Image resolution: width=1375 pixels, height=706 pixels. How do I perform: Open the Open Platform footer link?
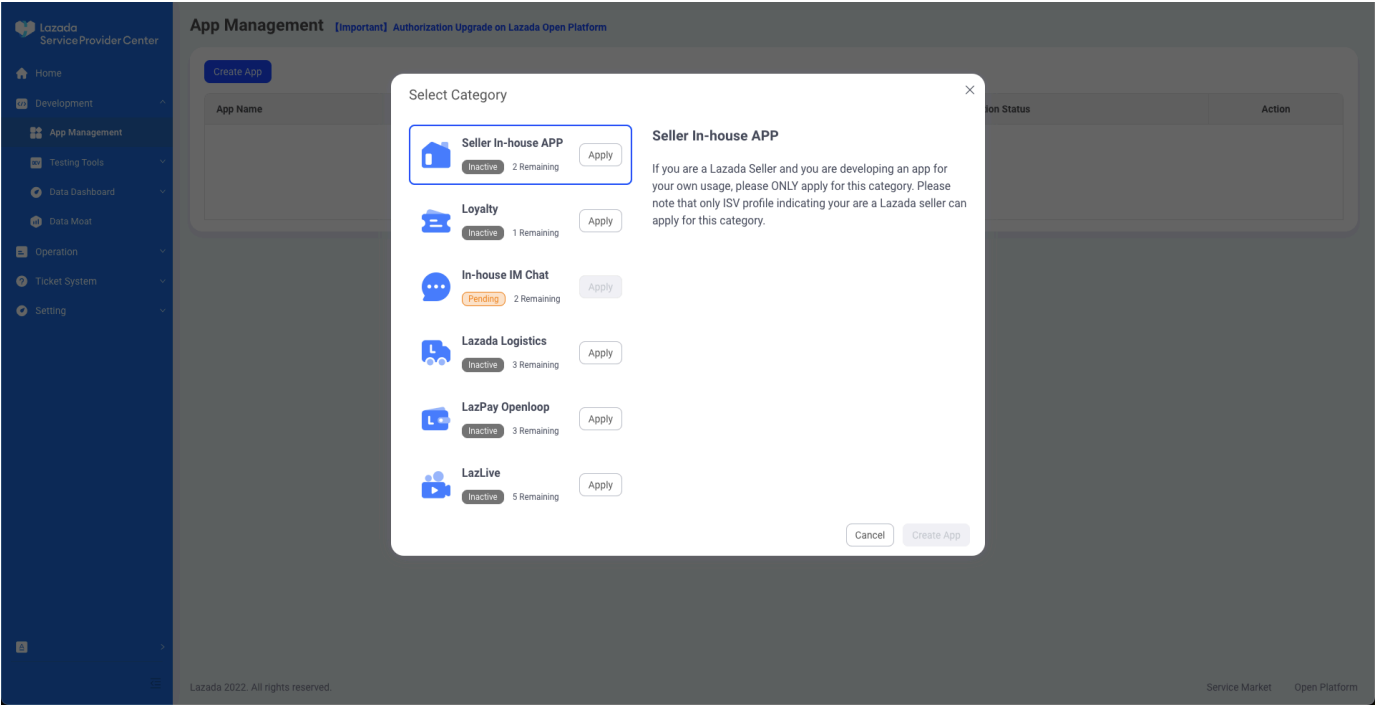point(1326,687)
